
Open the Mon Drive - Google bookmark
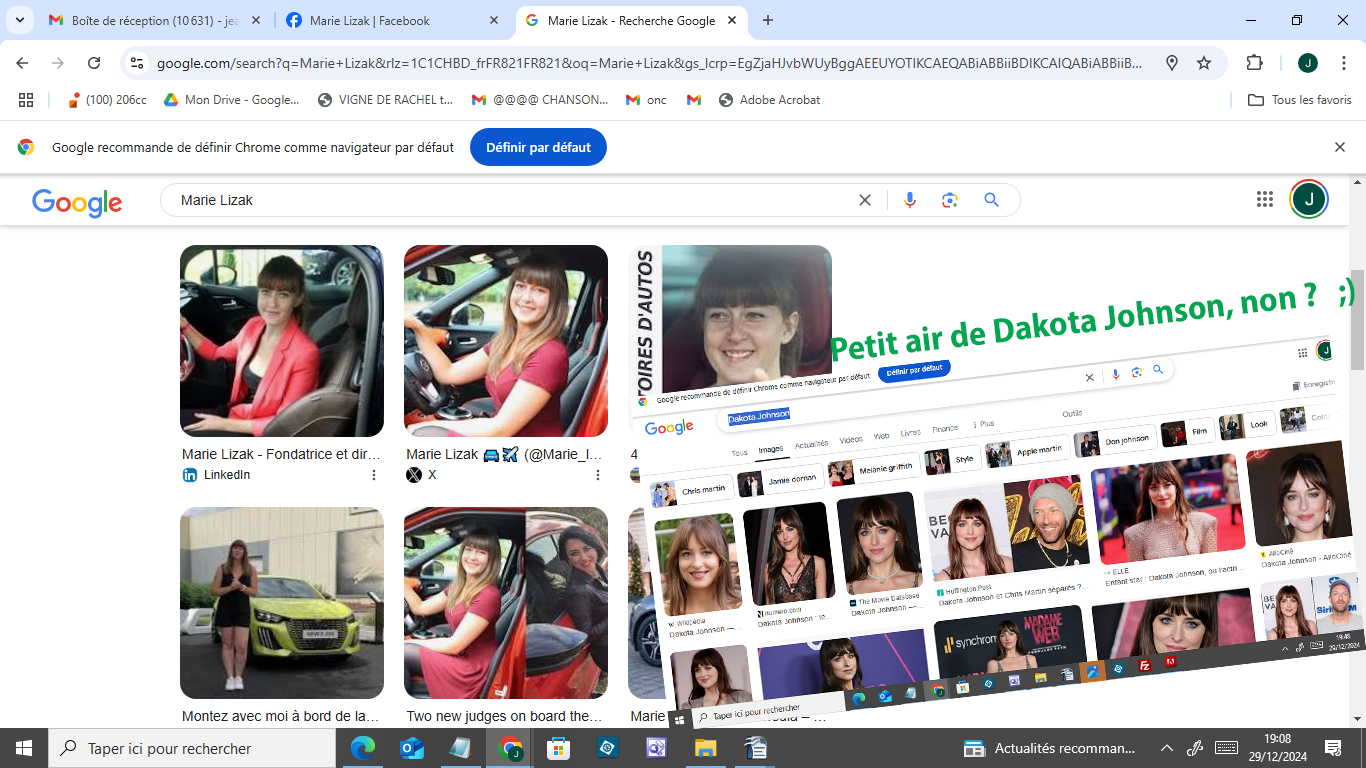[231, 100]
